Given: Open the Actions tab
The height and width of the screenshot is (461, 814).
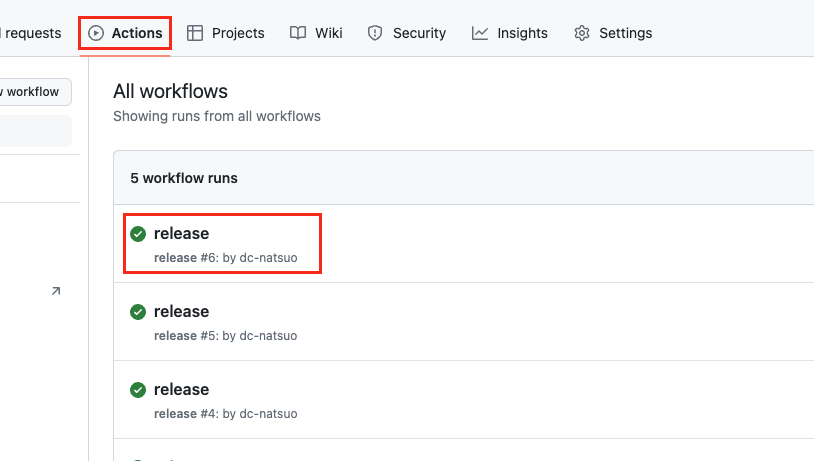Looking at the screenshot, I should (x=125, y=33).
